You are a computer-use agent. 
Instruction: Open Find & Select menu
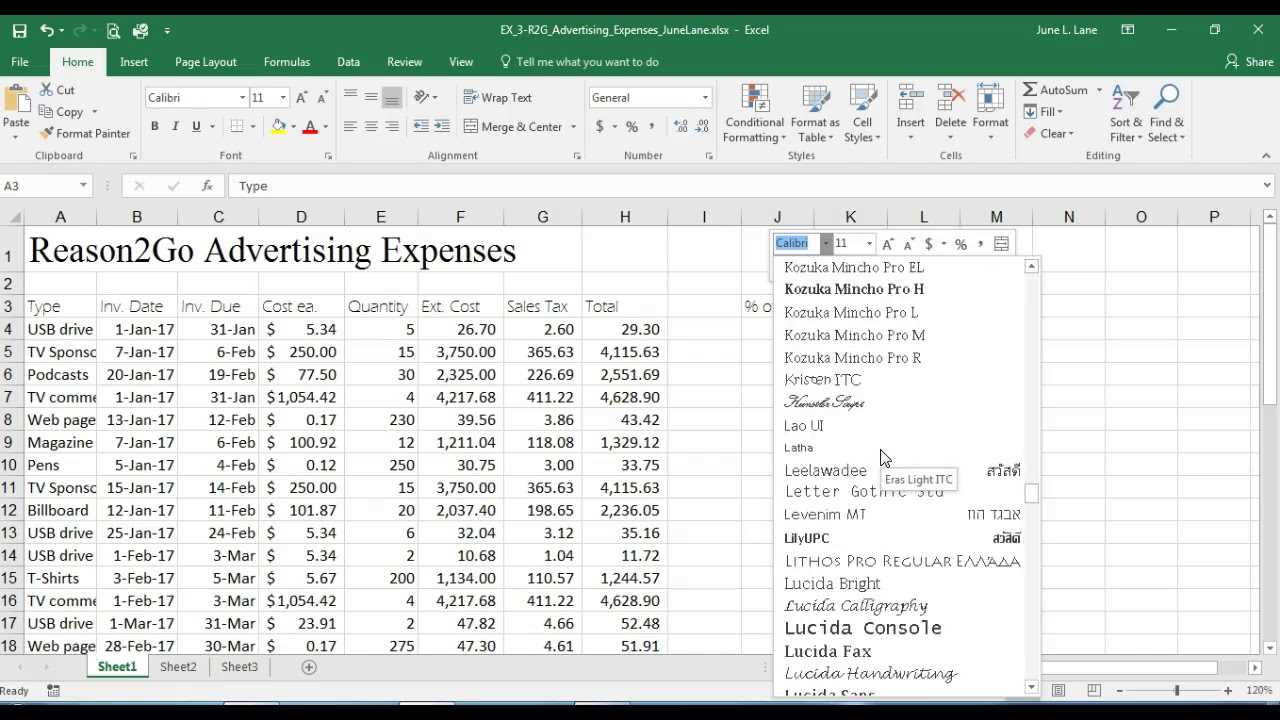(x=1166, y=114)
